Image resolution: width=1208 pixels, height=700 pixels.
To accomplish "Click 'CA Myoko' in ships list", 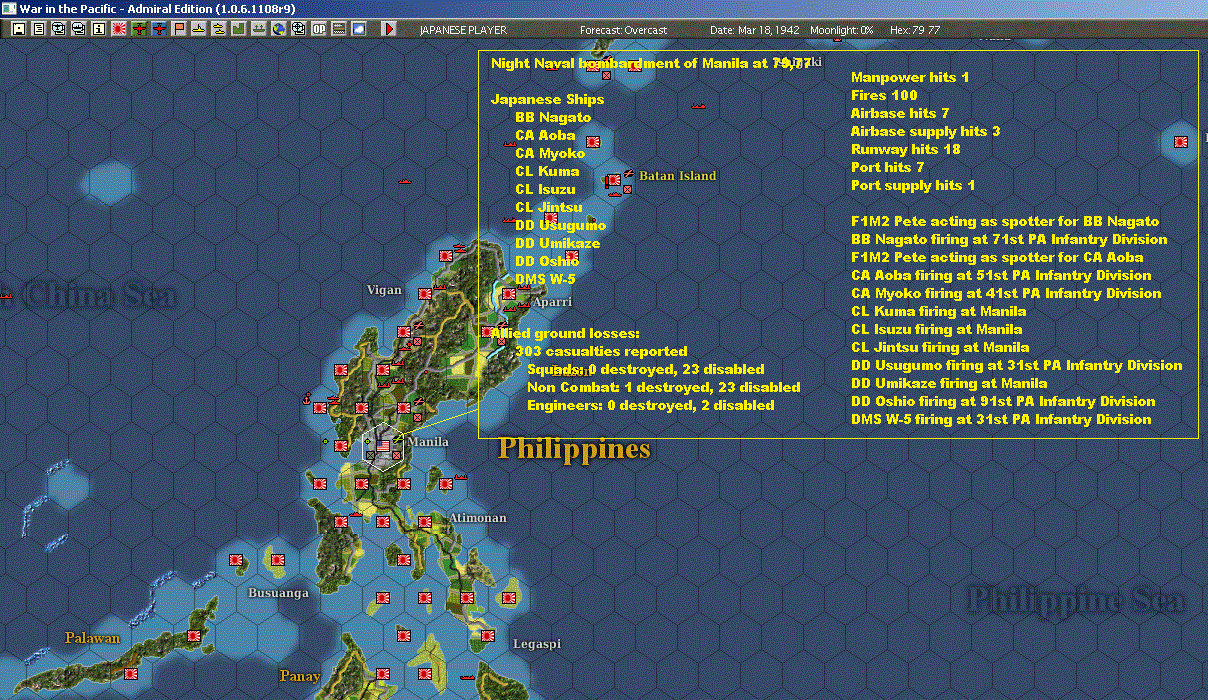I will coord(550,153).
